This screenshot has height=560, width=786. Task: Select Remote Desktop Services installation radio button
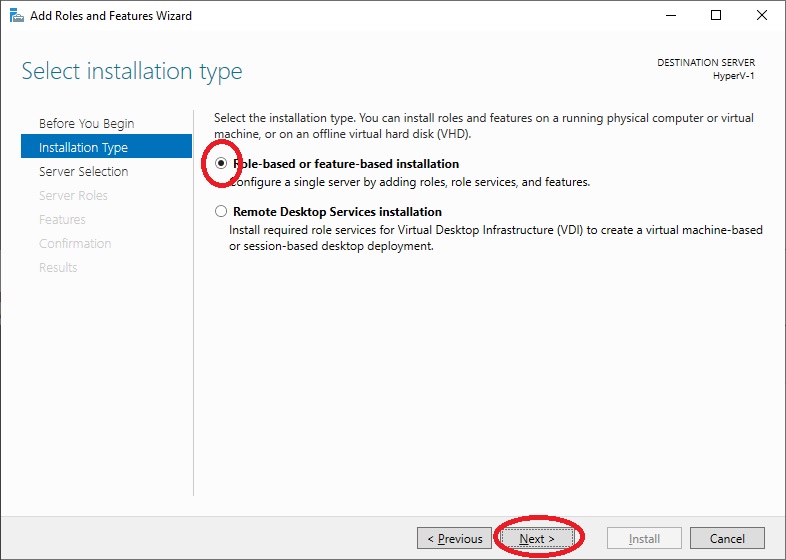coord(221,212)
